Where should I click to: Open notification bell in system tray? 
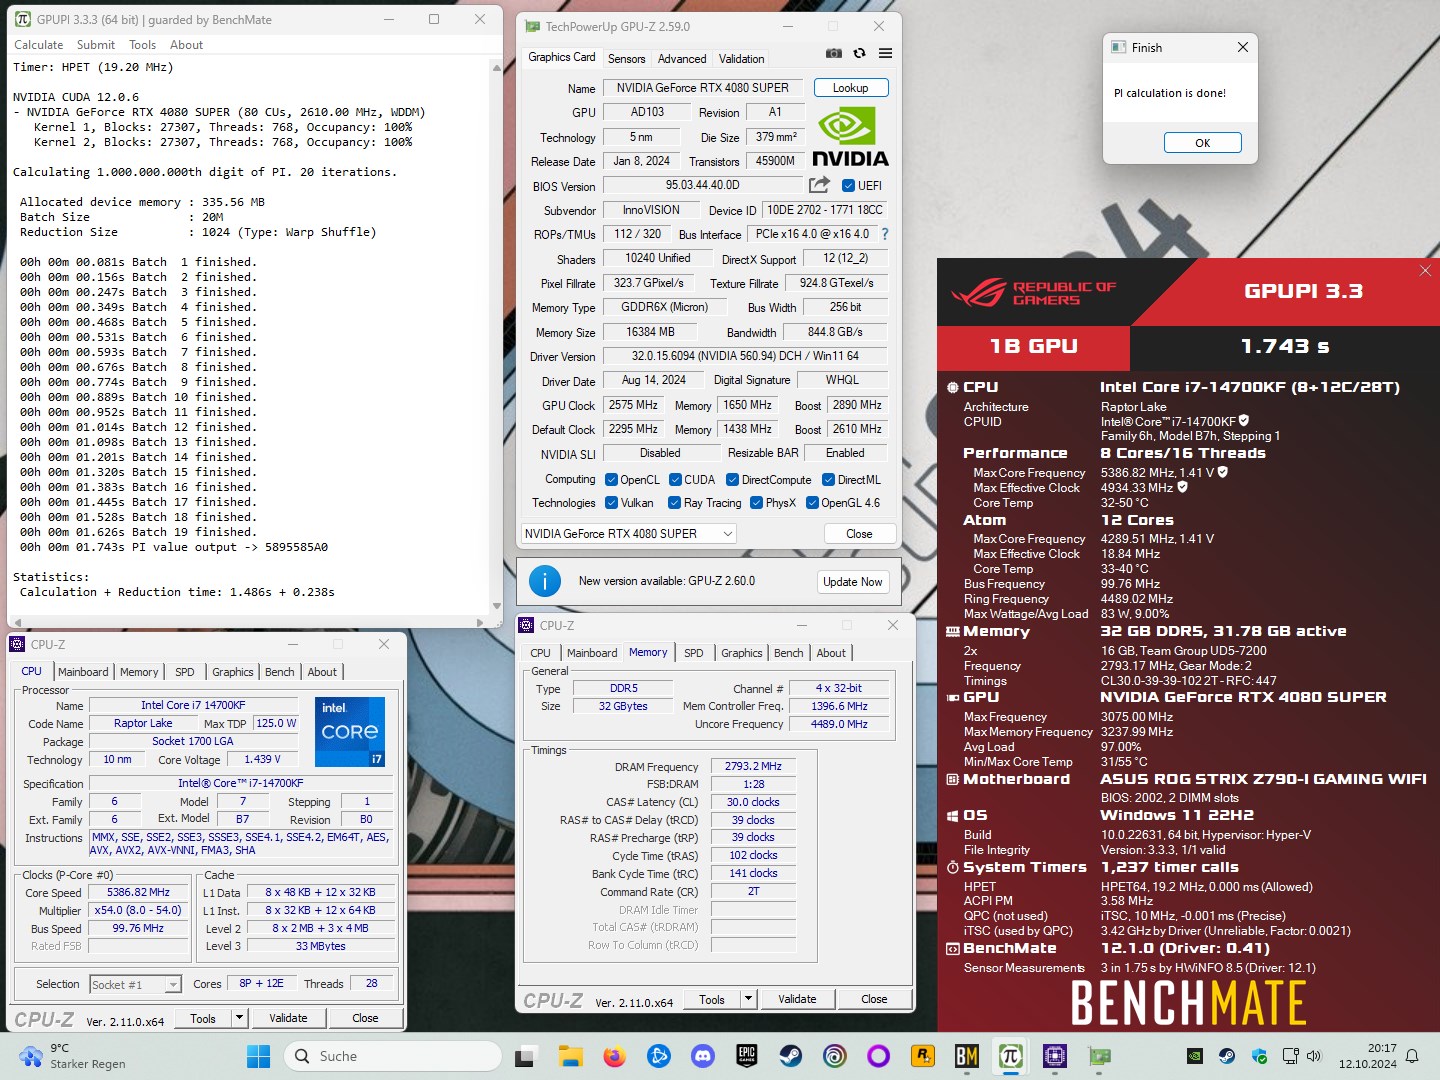pyautogui.click(x=1412, y=1056)
